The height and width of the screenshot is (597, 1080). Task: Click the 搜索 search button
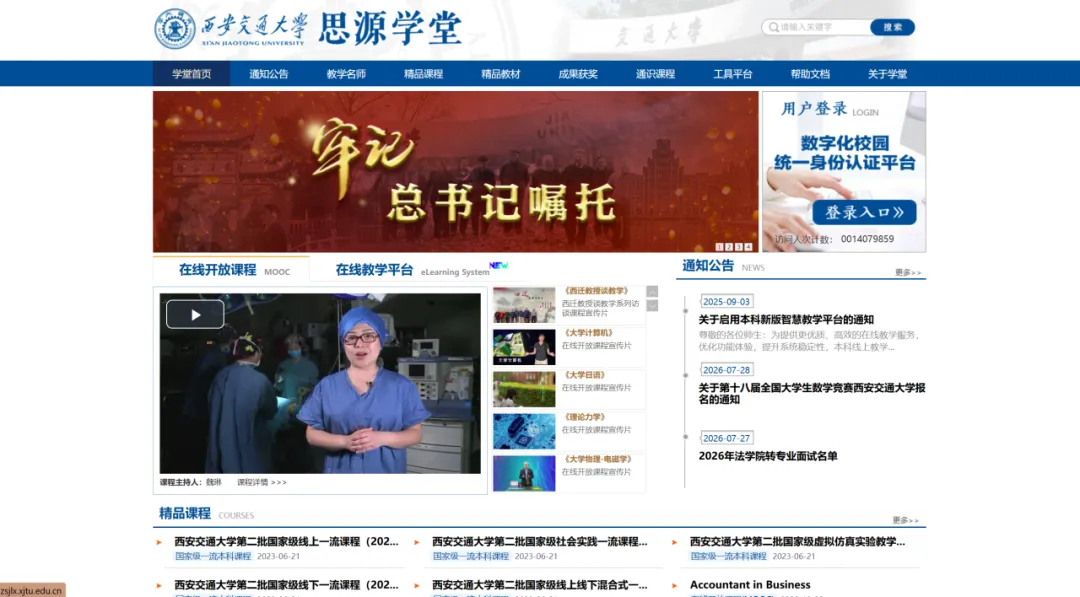click(892, 27)
